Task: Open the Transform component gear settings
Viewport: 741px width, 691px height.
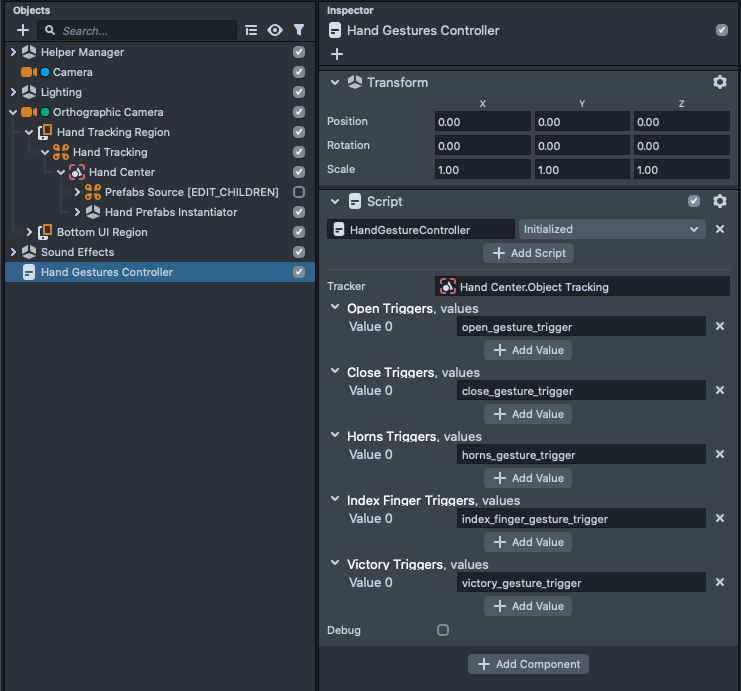Action: pyautogui.click(x=719, y=83)
